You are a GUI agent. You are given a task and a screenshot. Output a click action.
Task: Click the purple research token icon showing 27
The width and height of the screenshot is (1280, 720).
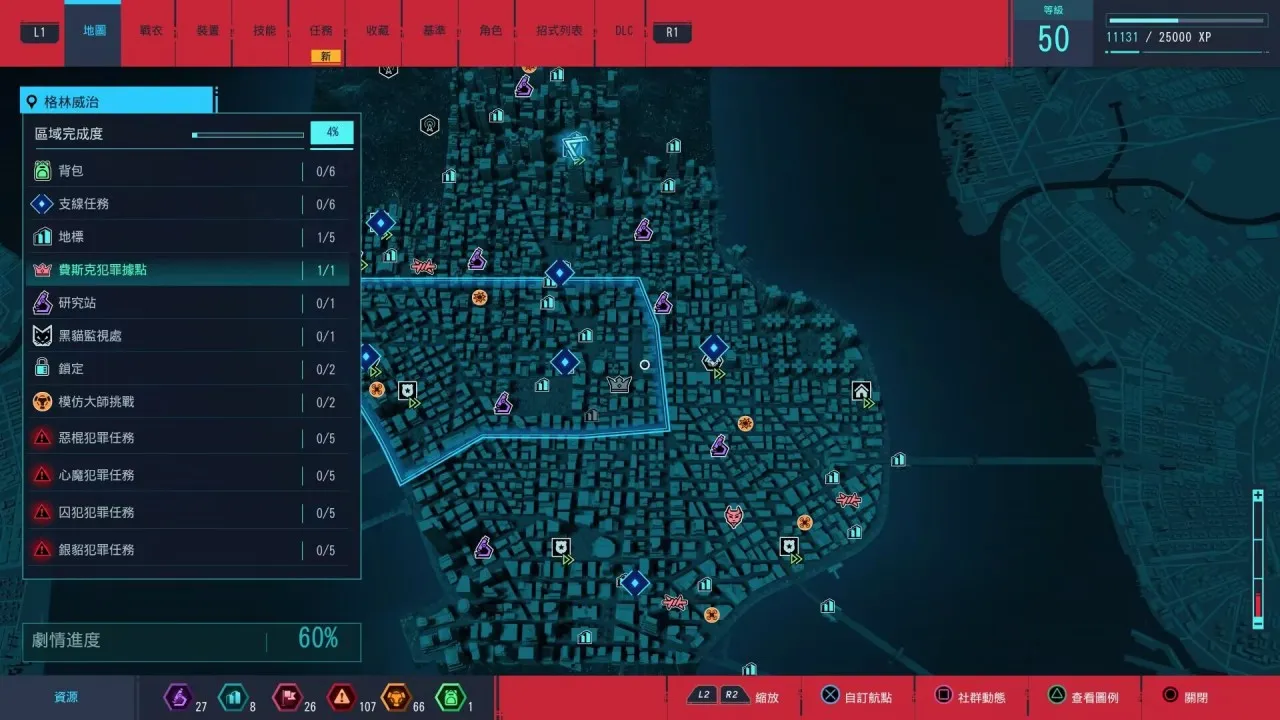coord(178,696)
